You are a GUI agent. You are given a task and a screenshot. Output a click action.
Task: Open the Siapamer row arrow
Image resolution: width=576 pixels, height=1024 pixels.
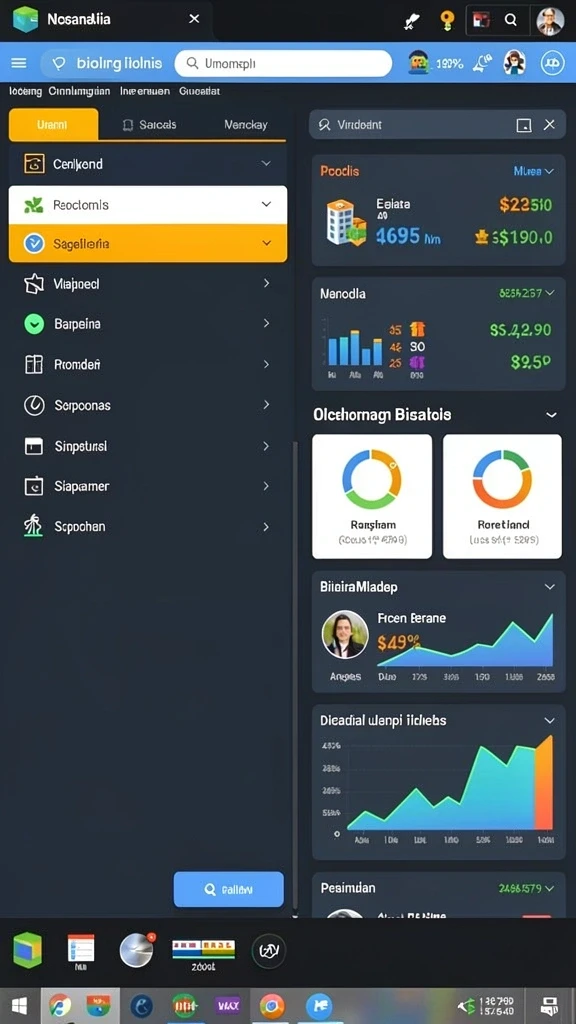tap(266, 486)
